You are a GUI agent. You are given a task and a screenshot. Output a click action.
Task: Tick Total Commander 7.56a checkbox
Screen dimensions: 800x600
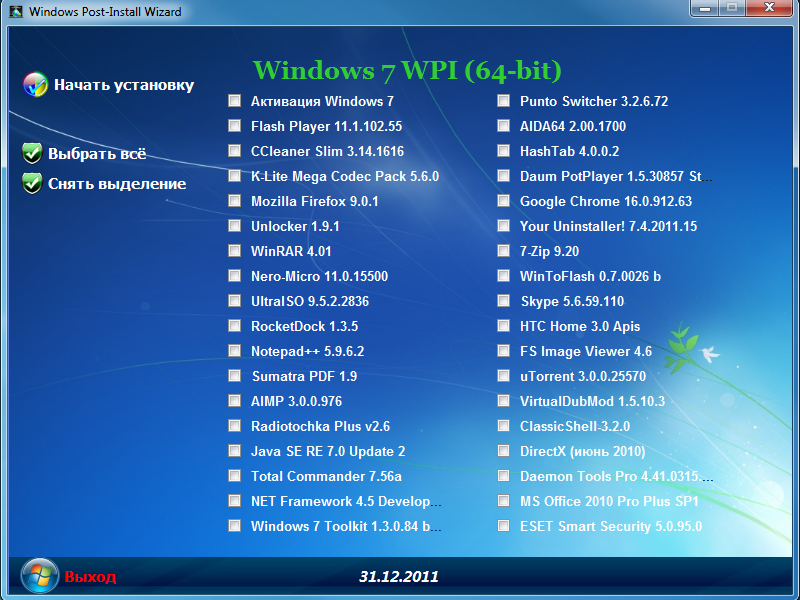[x=234, y=476]
